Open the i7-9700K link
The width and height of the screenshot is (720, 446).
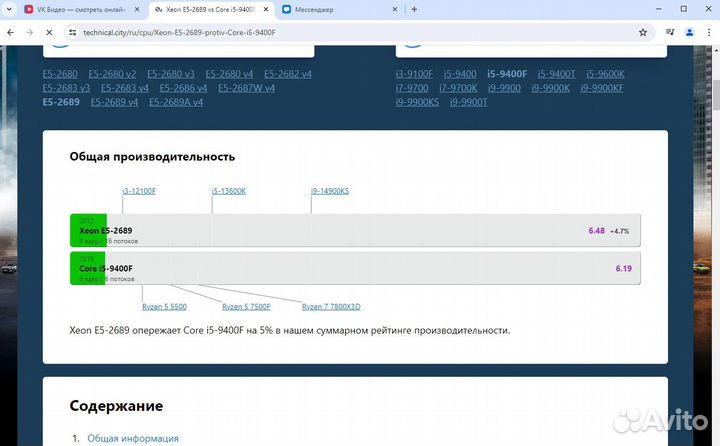tap(458, 88)
